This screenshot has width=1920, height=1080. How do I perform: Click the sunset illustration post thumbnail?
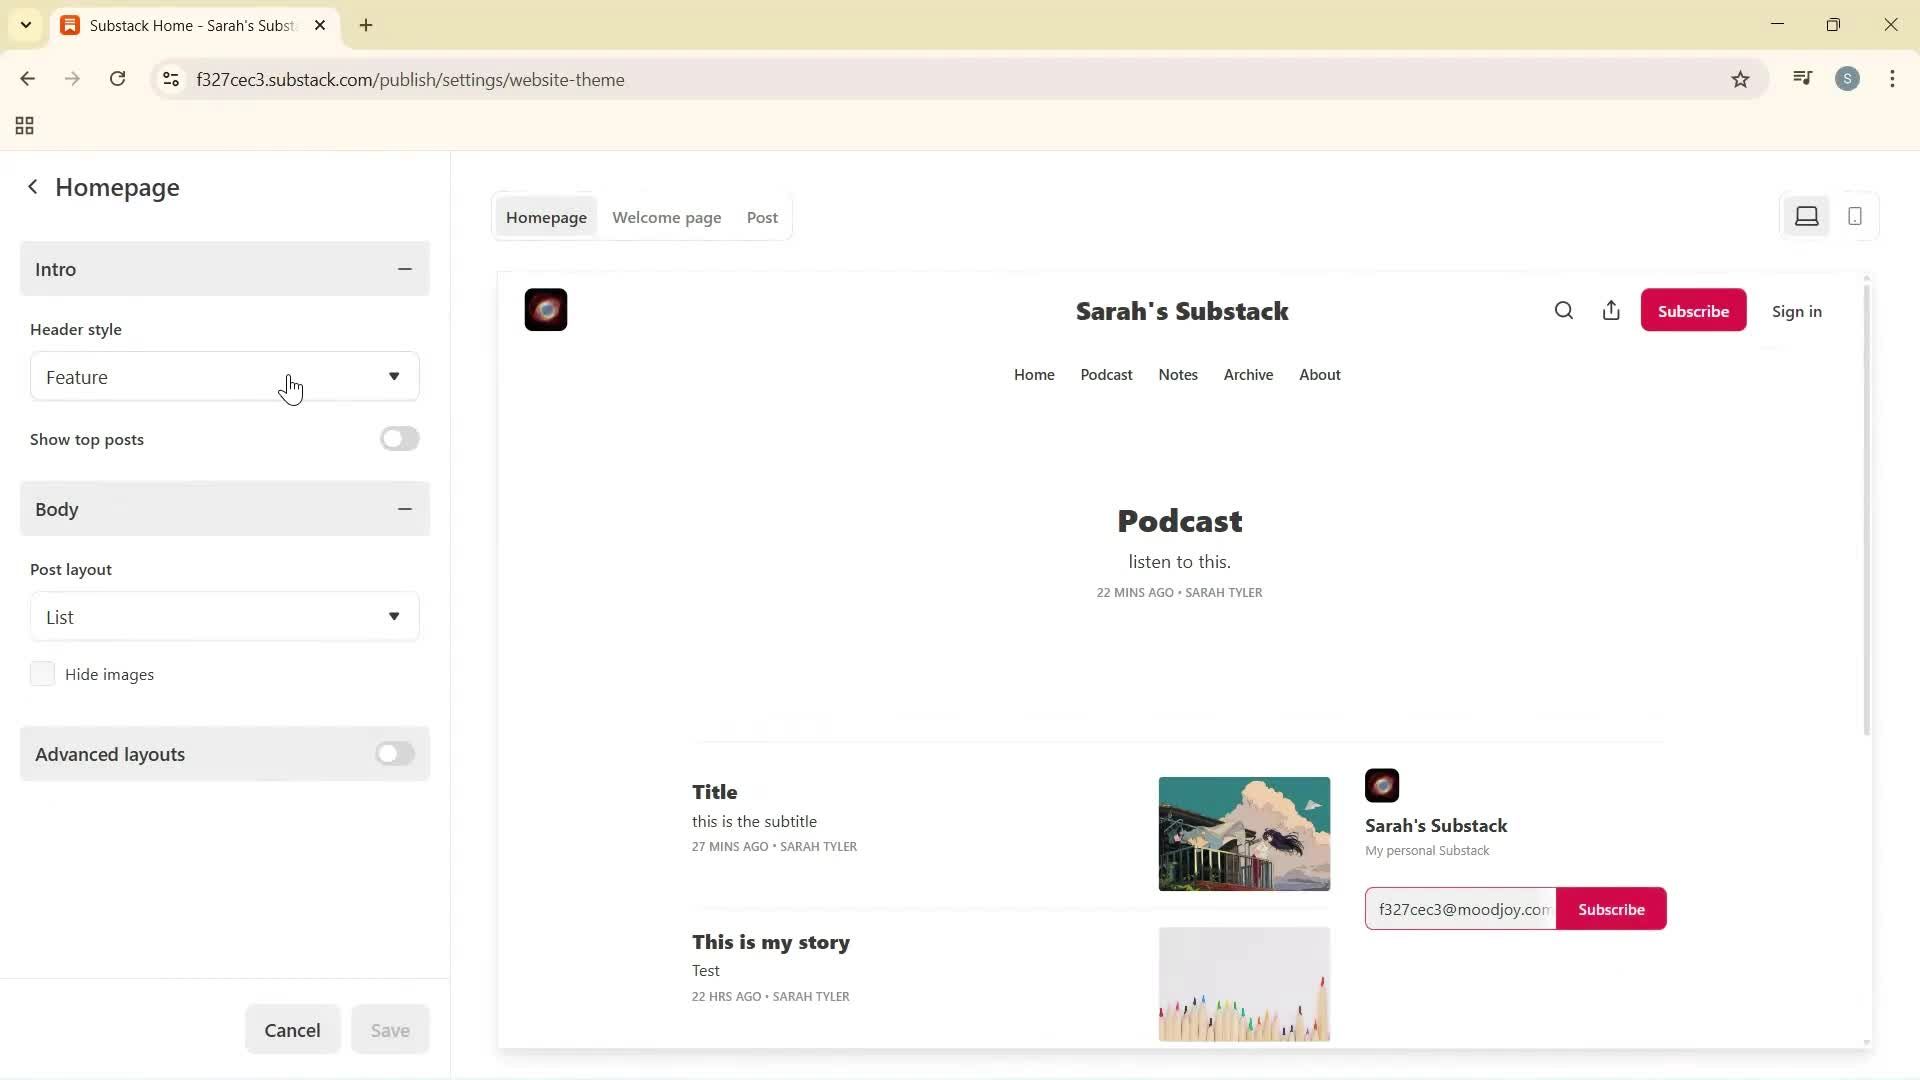(1244, 834)
